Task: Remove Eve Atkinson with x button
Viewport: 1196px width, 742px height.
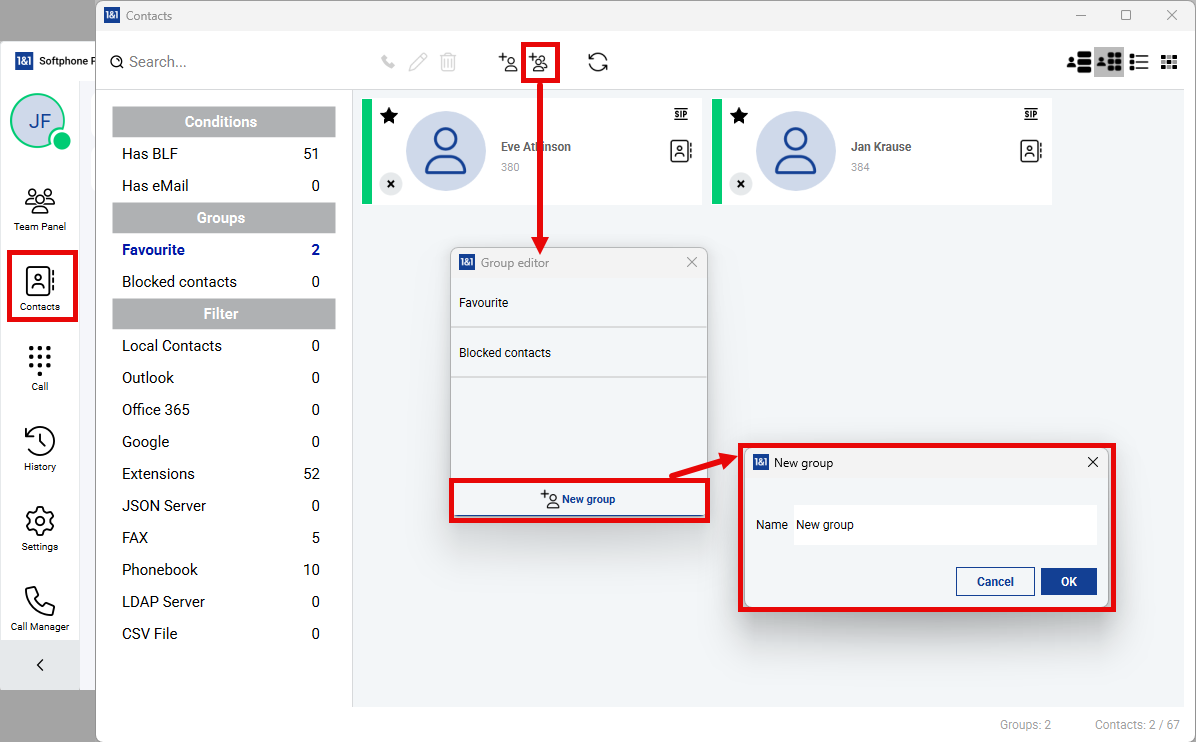Action: (x=391, y=184)
